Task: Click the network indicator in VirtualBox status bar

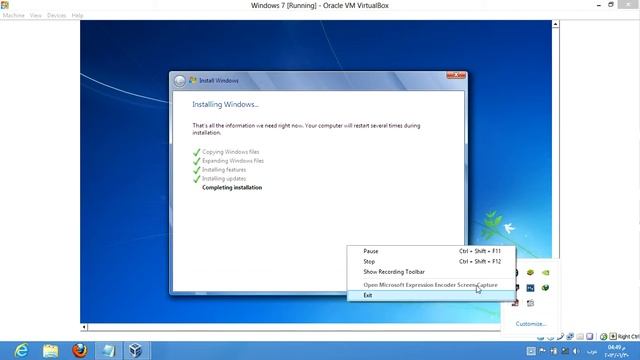Action: [570, 336]
